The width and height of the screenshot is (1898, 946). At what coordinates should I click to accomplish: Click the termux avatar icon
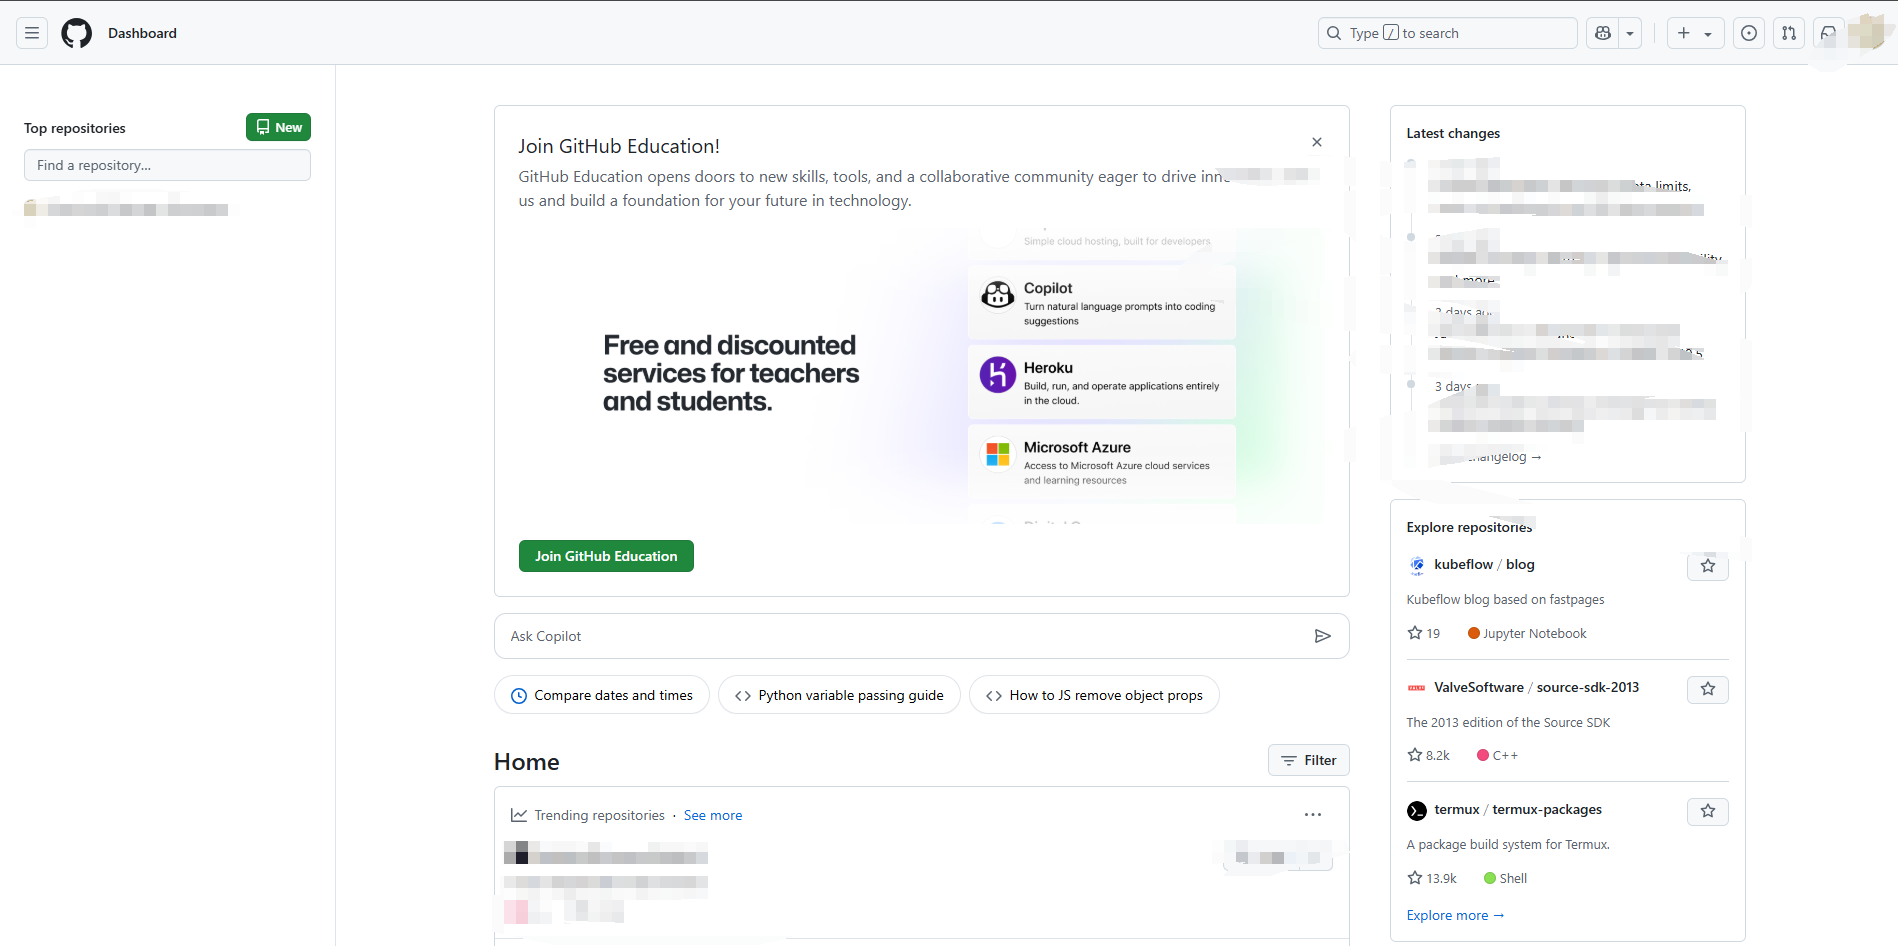coord(1417,810)
